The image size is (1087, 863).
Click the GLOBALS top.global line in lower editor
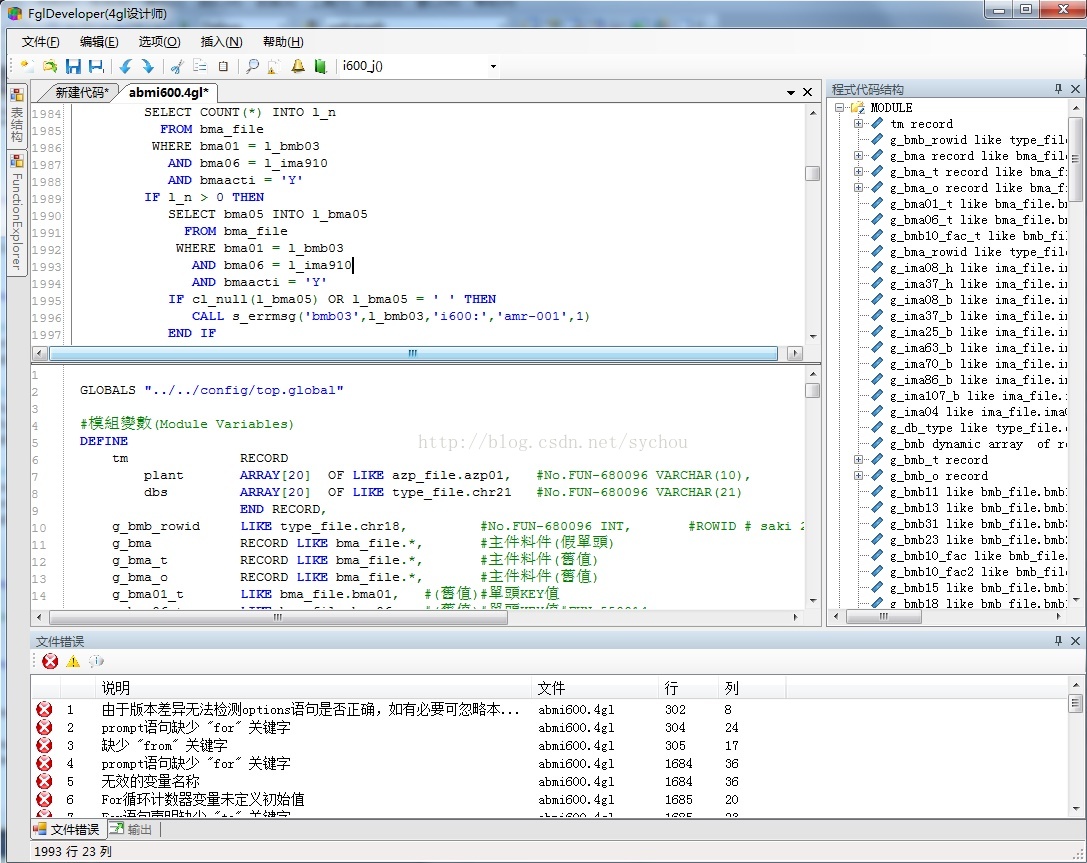[x=211, y=390]
